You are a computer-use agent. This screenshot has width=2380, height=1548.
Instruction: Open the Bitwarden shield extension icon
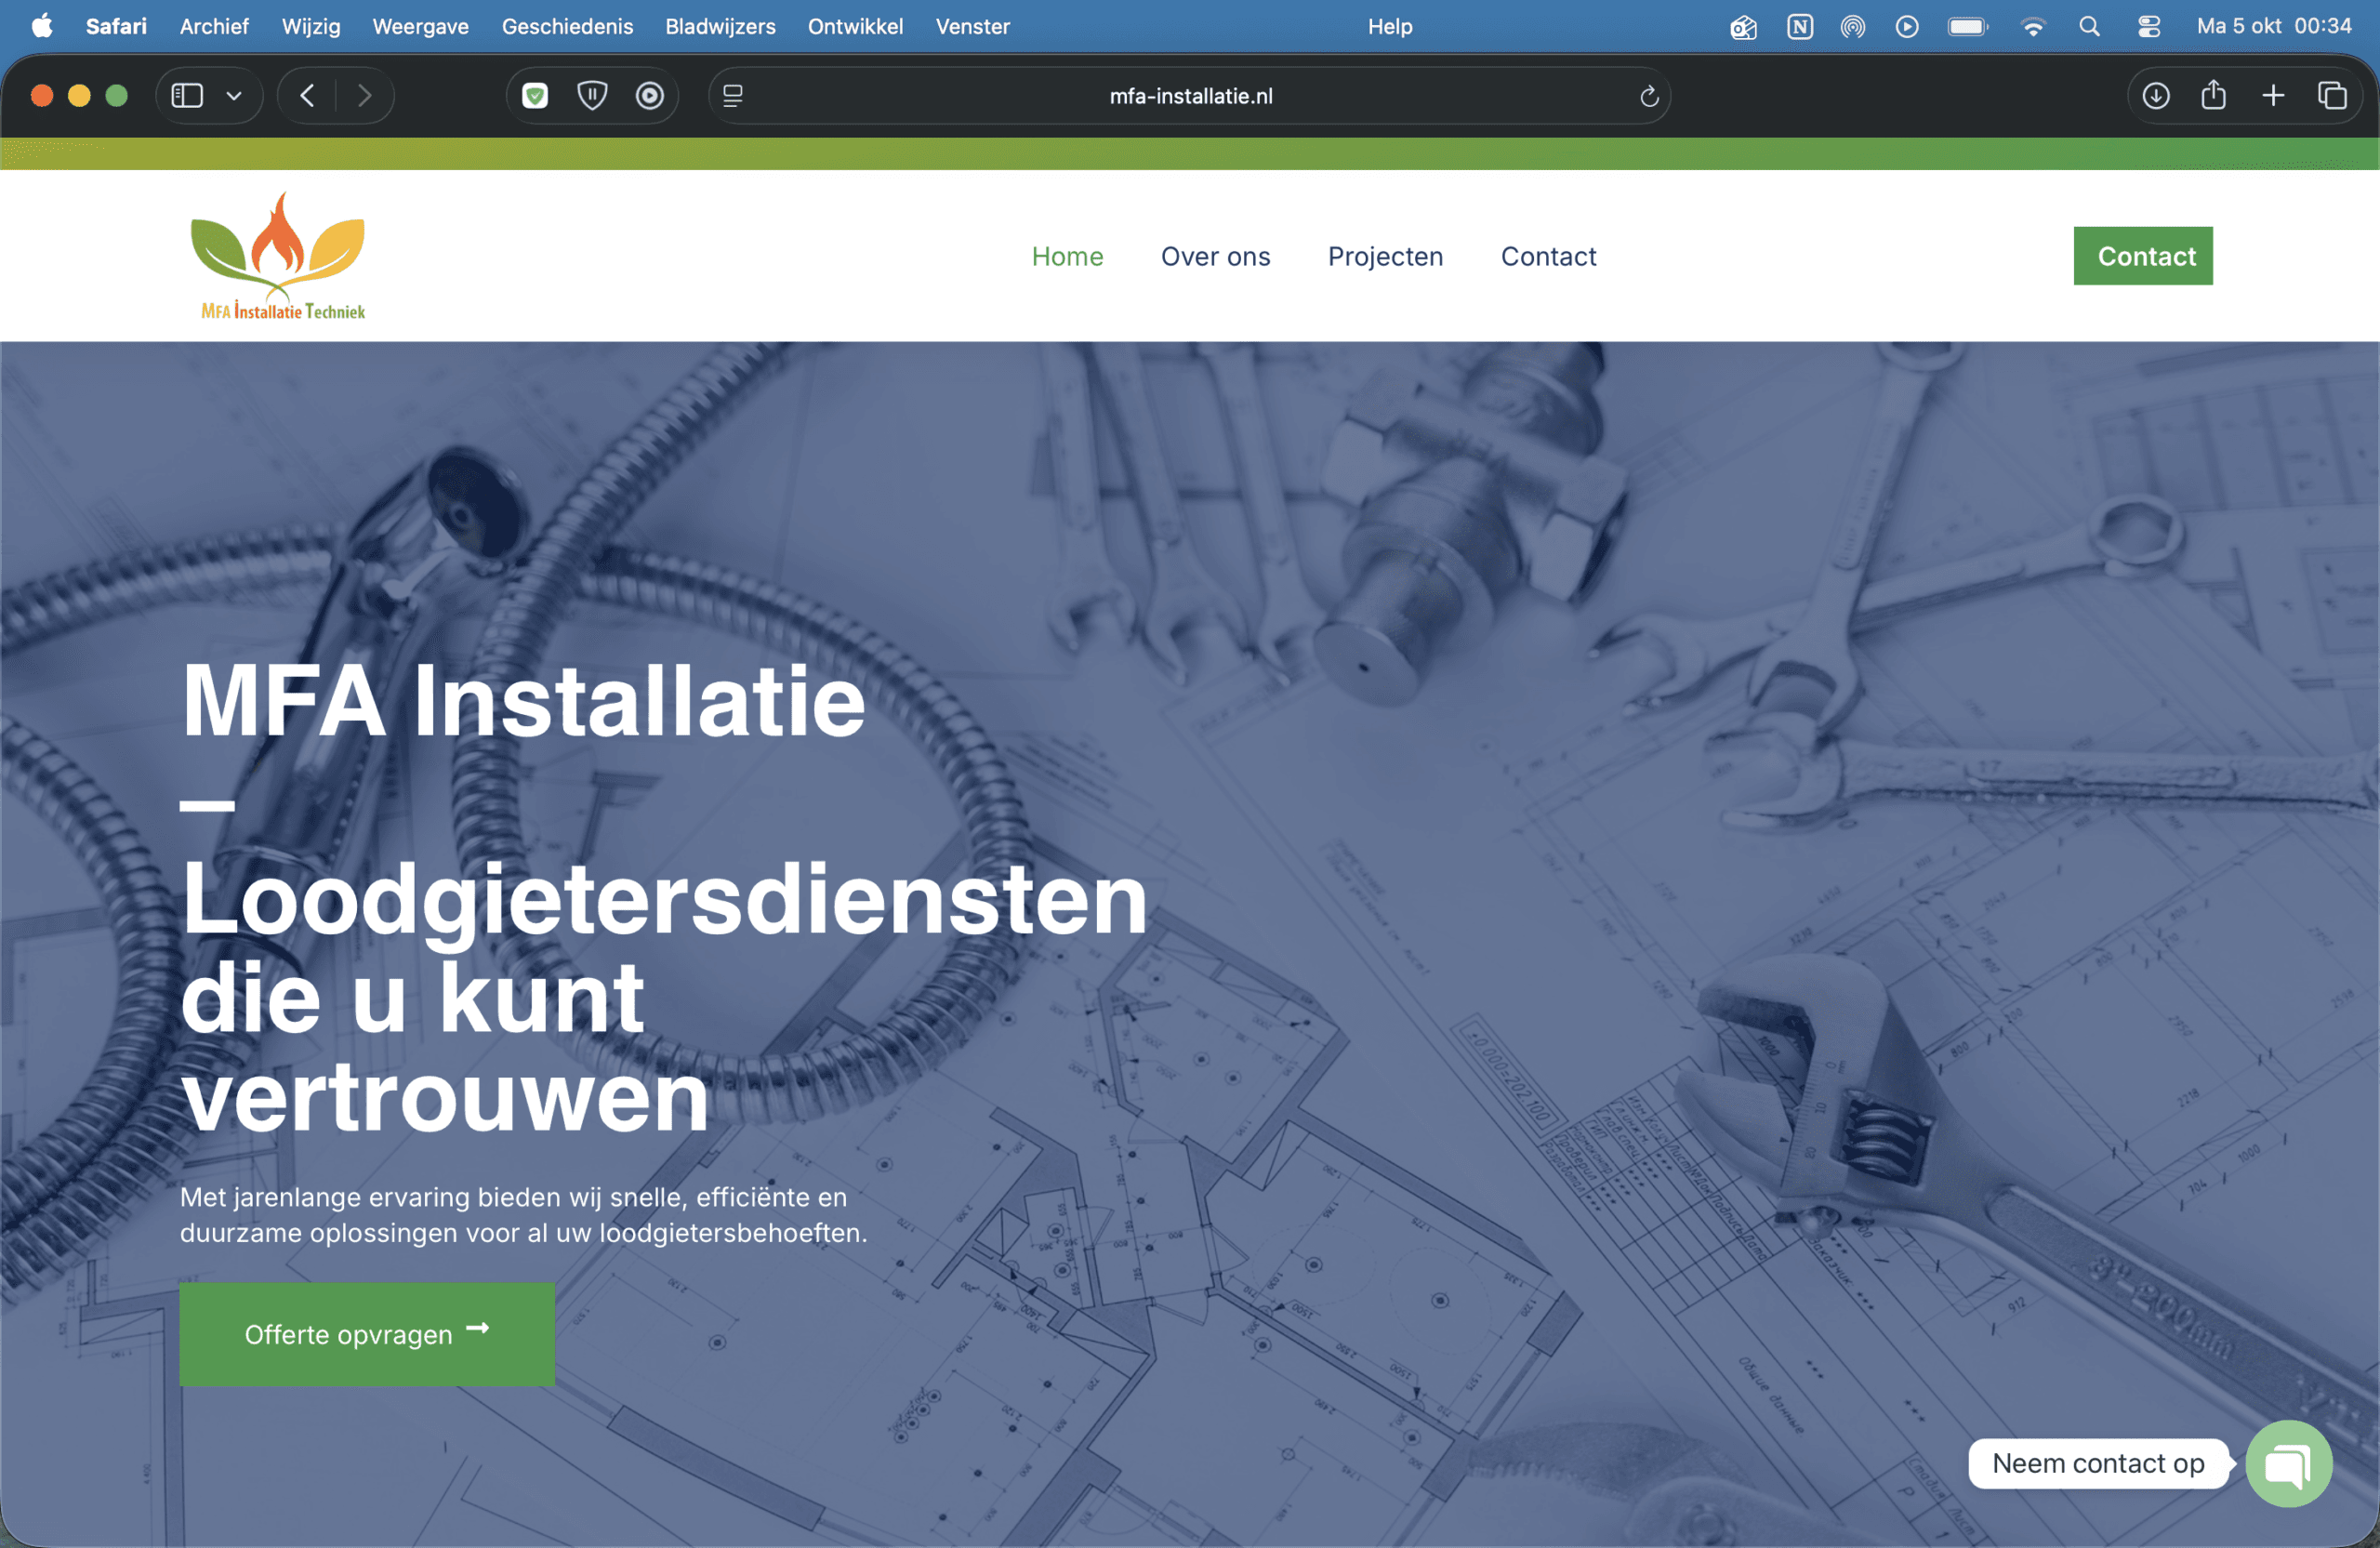pyautogui.click(x=593, y=96)
